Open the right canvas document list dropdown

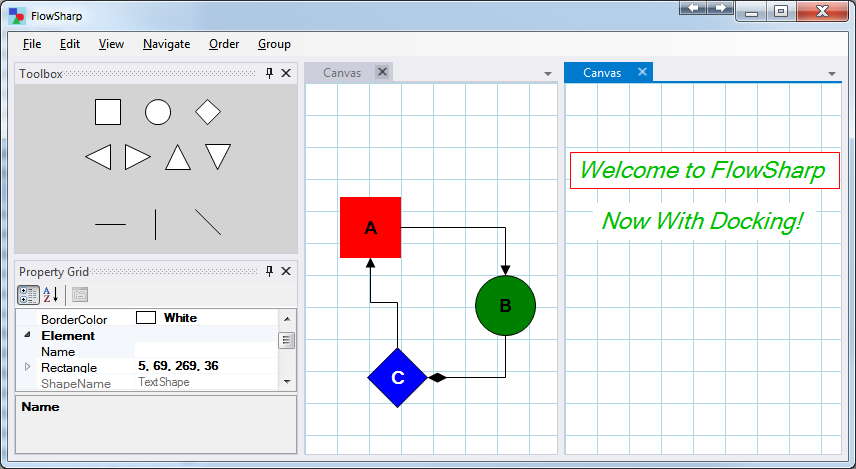coord(832,74)
